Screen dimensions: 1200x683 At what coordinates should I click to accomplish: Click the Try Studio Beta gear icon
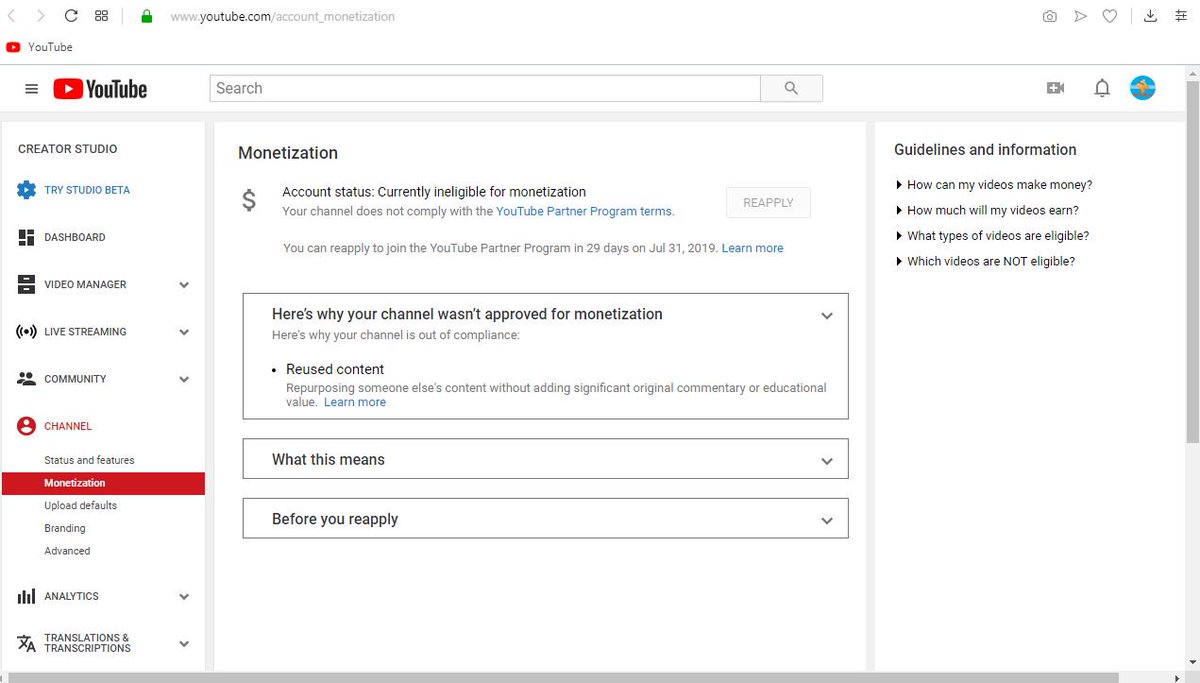point(27,190)
